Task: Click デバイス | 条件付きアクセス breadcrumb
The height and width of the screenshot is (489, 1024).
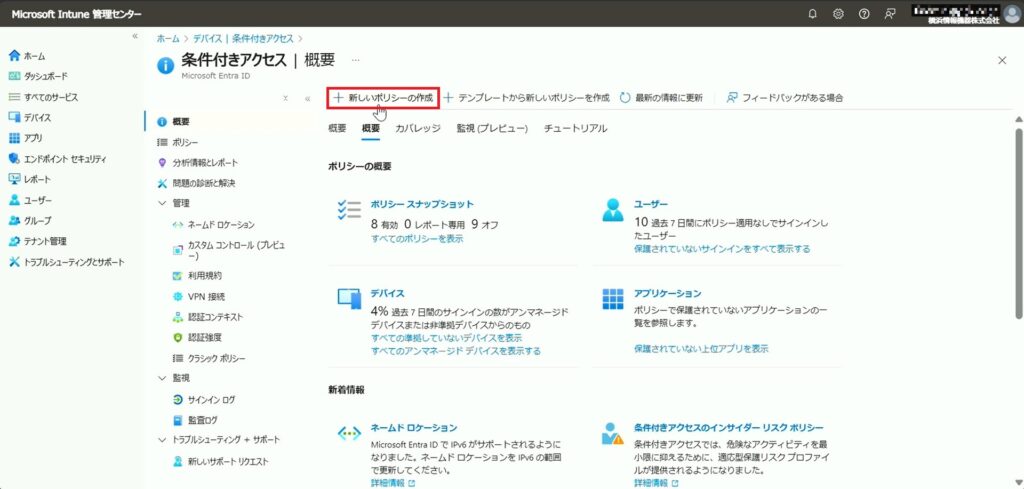Action: point(243,39)
